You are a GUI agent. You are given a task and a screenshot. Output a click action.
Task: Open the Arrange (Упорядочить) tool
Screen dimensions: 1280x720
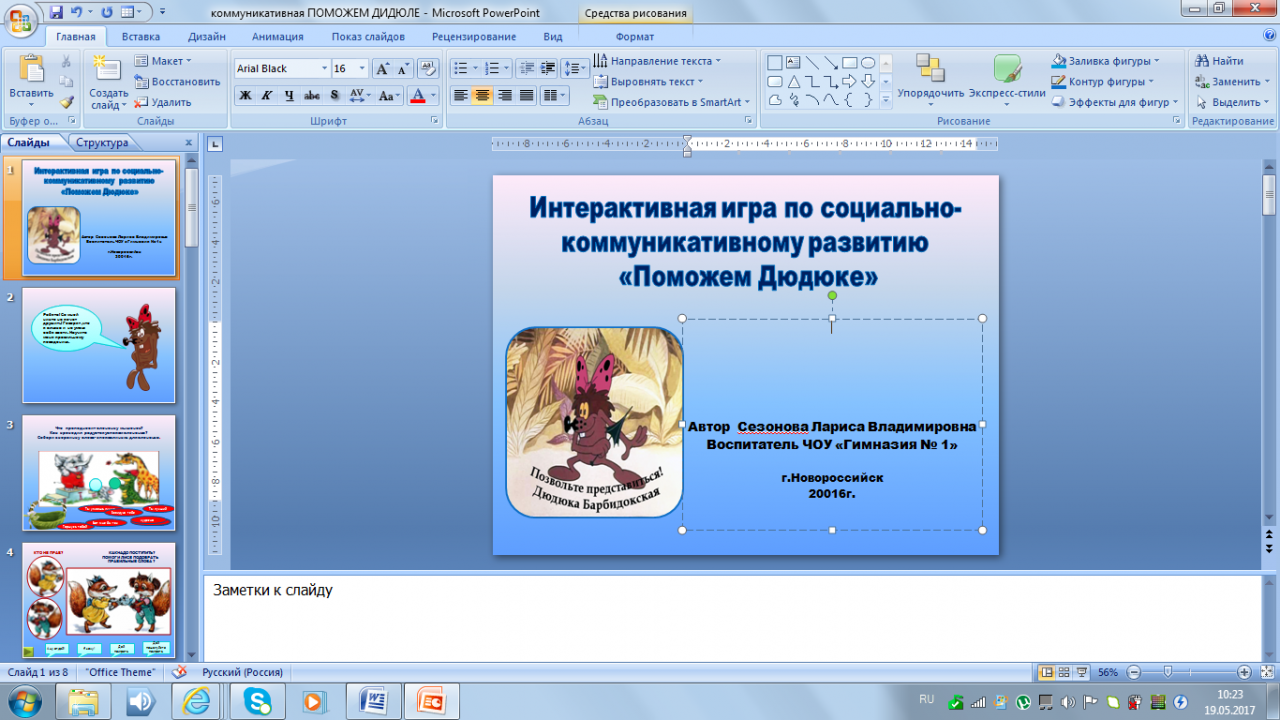930,79
